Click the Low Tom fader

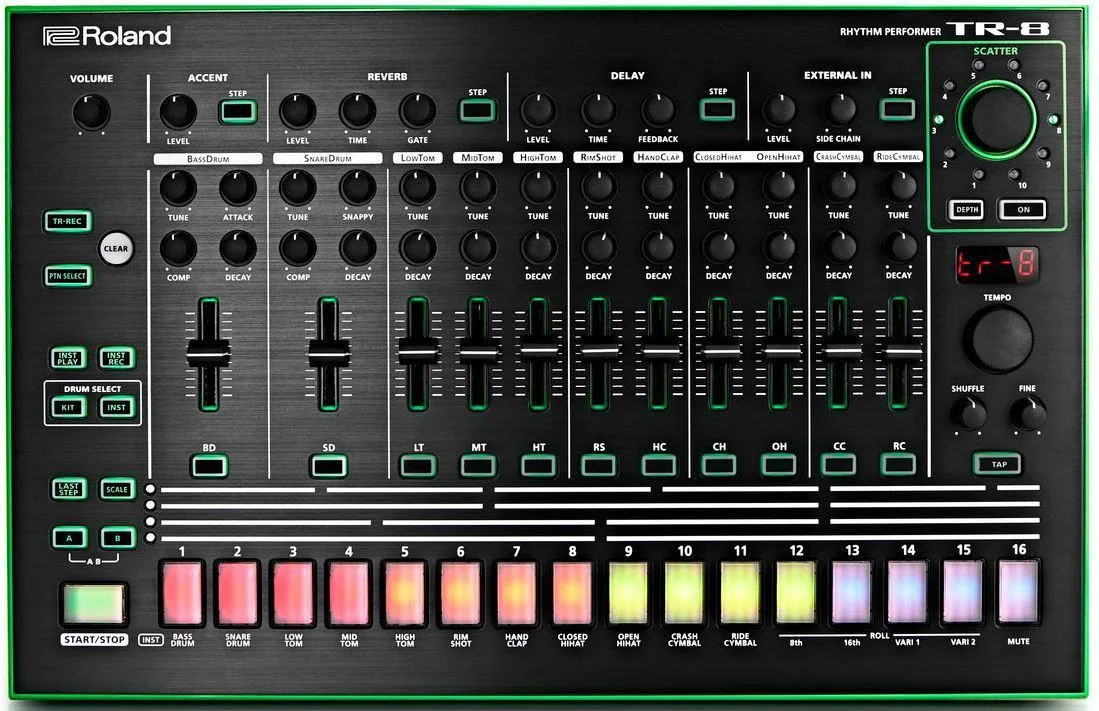coord(418,350)
